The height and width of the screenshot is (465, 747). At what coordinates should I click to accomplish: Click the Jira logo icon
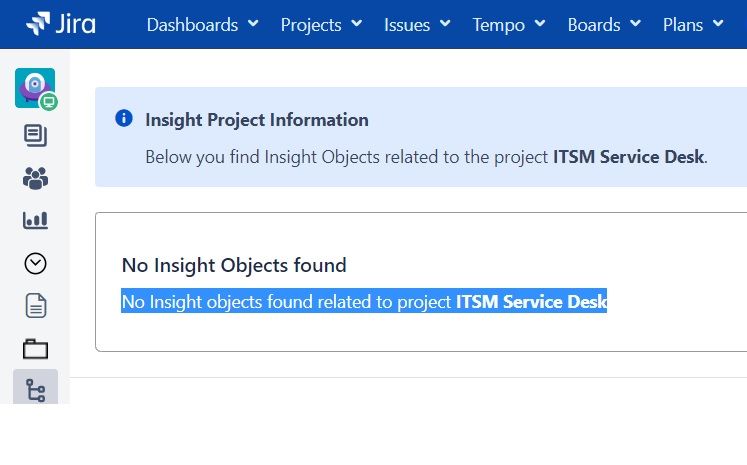38,24
